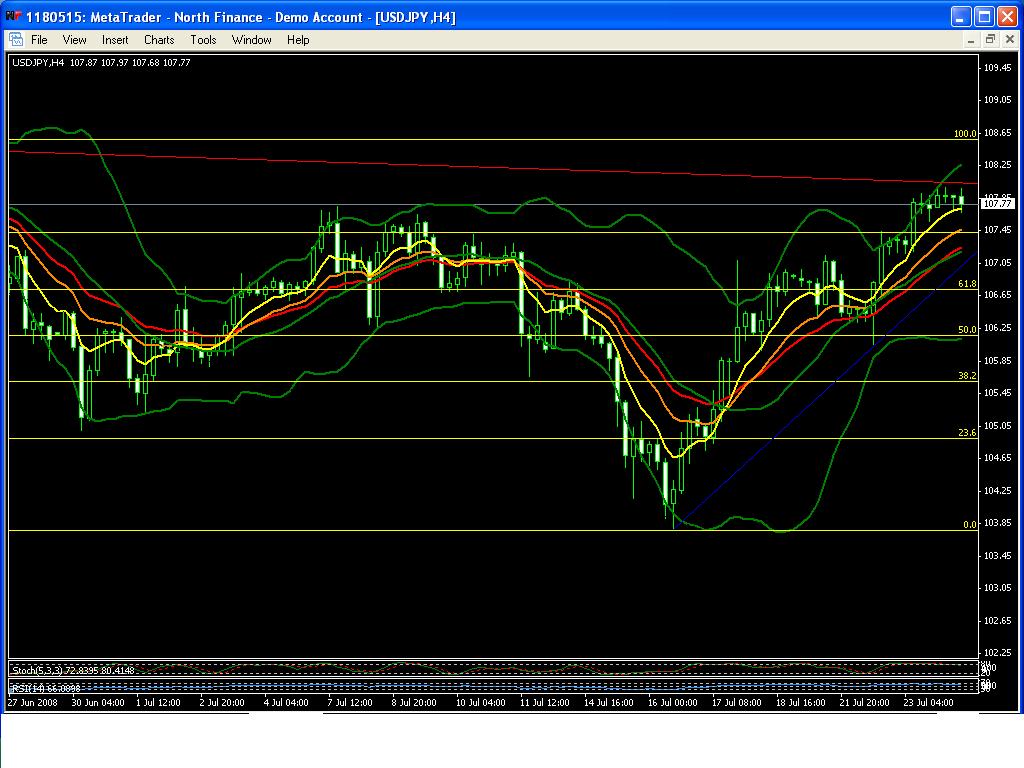The width and height of the screenshot is (1024, 768).
Task: Minimize the inner USDJPY chart window
Action: (x=972, y=40)
